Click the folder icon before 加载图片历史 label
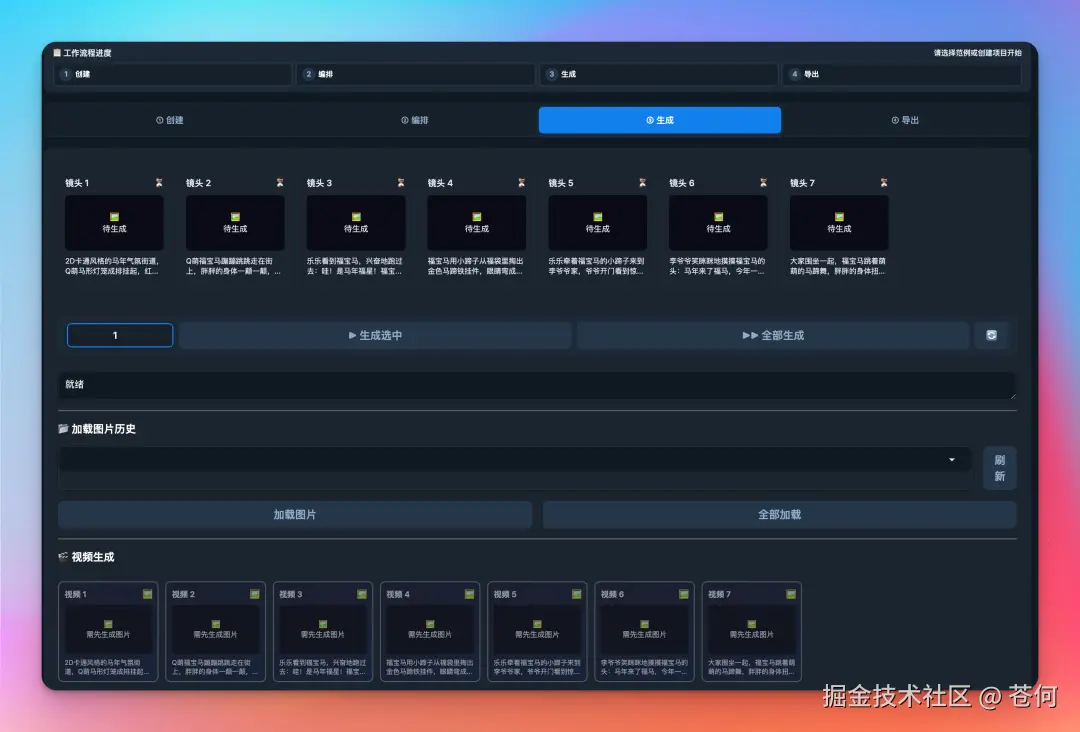 (x=63, y=428)
